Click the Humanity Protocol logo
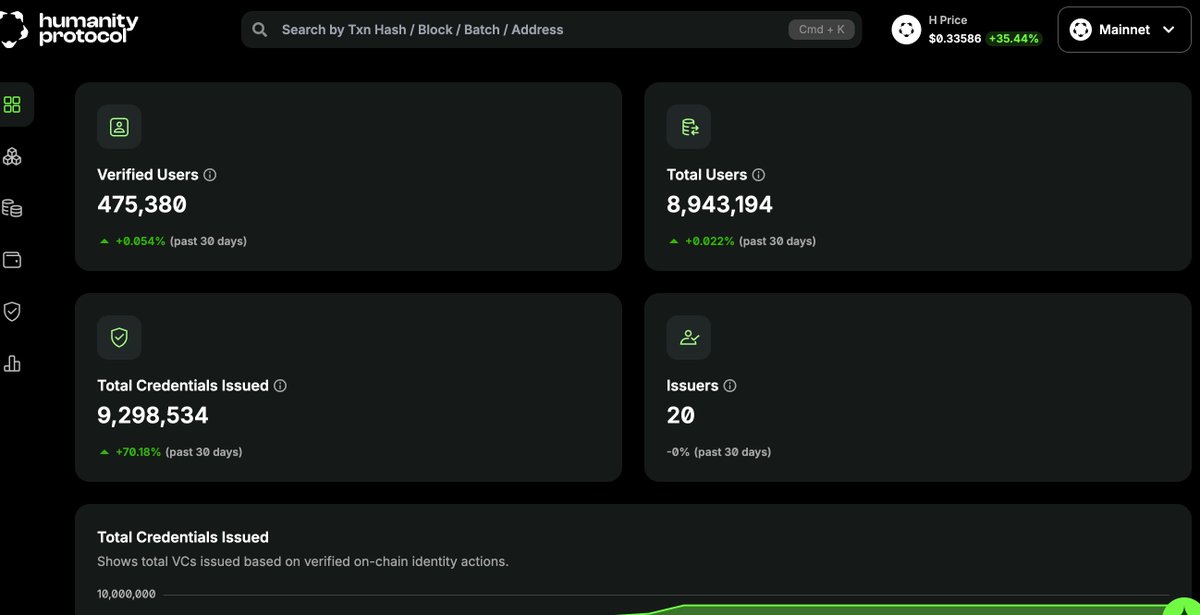Screen dimensions: 1200x615 point(70,29)
